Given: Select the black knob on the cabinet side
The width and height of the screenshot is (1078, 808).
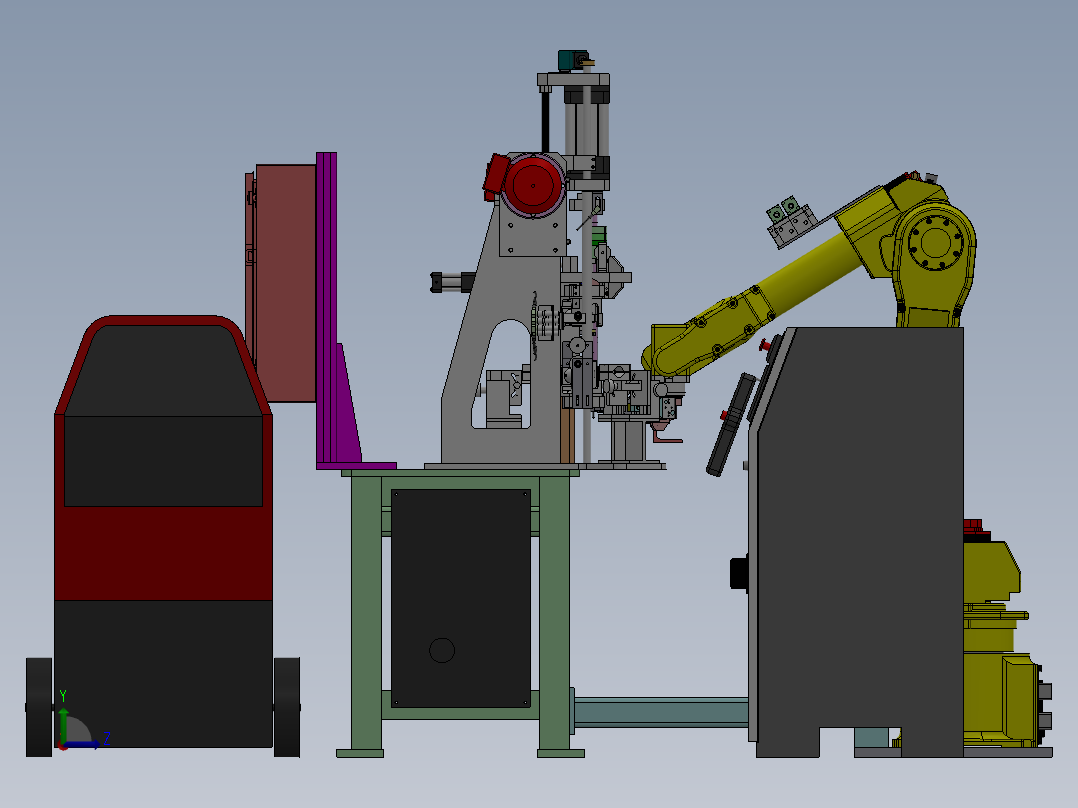Looking at the screenshot, I should pos(739,573).
